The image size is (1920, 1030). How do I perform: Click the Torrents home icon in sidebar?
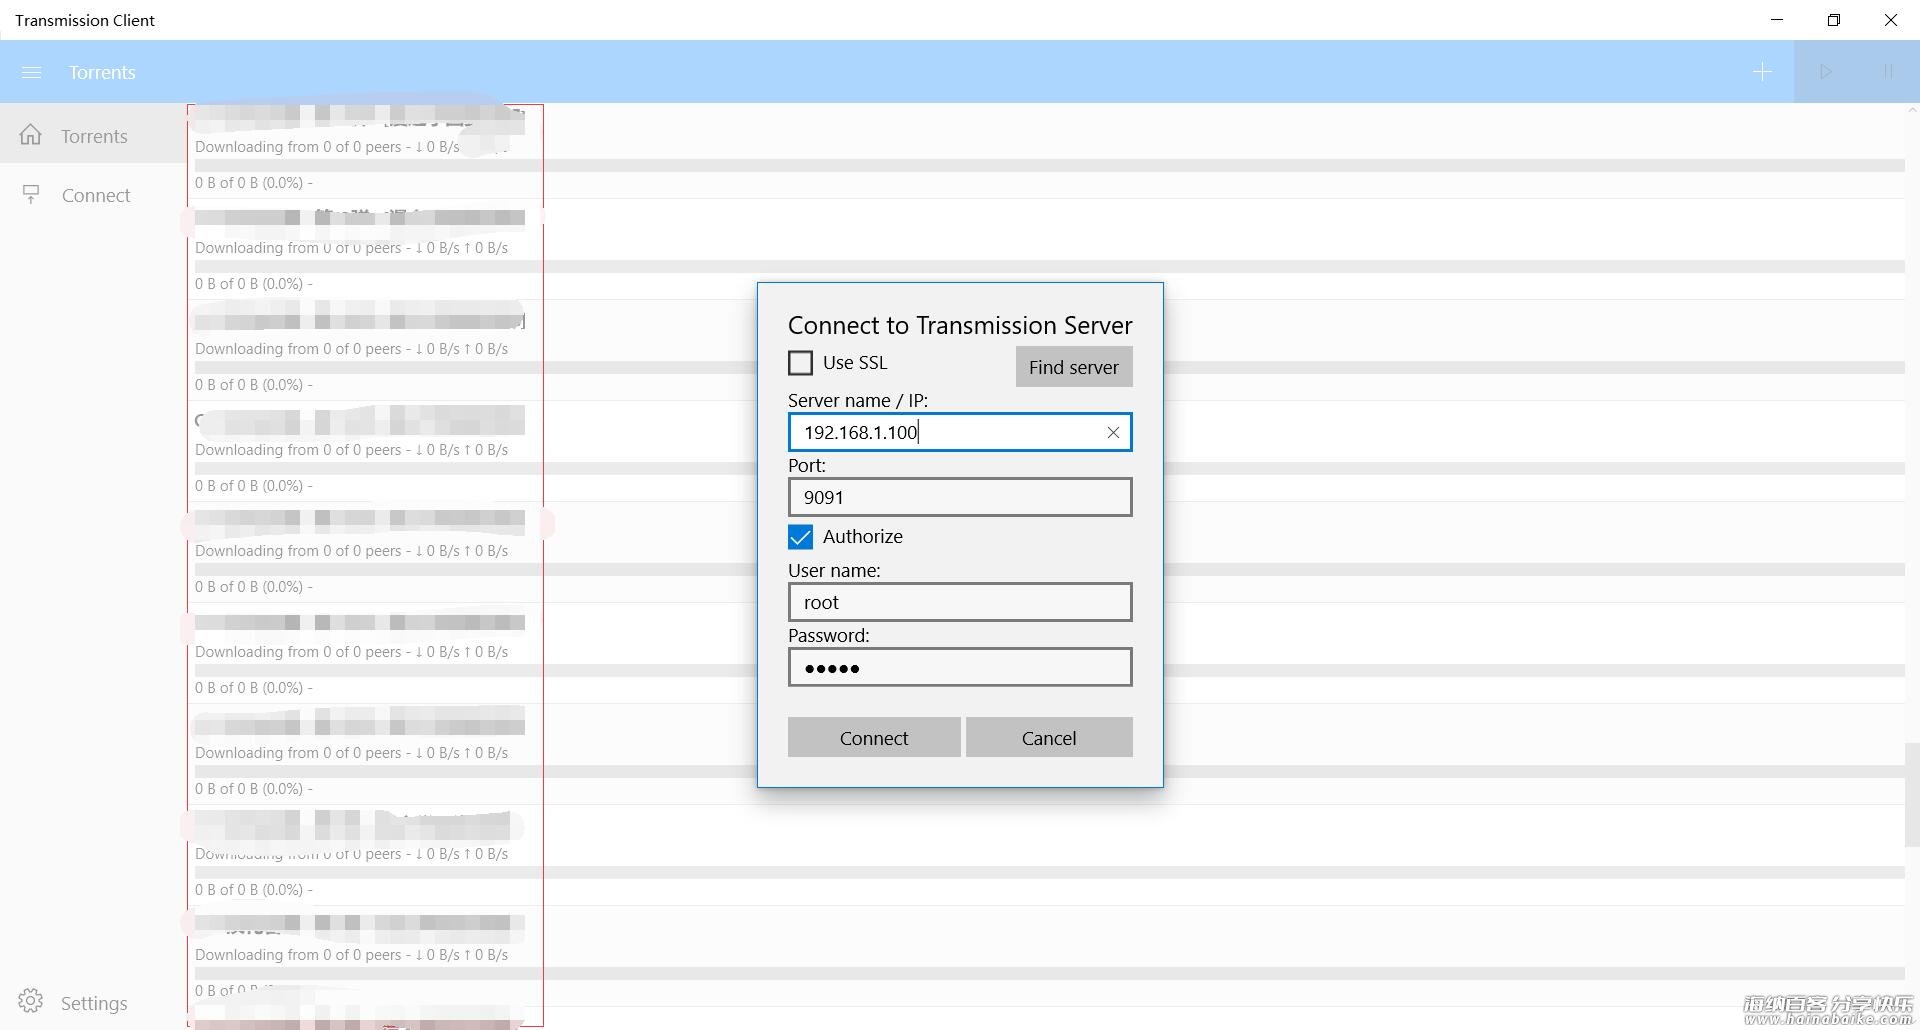[x=31, y=135]
